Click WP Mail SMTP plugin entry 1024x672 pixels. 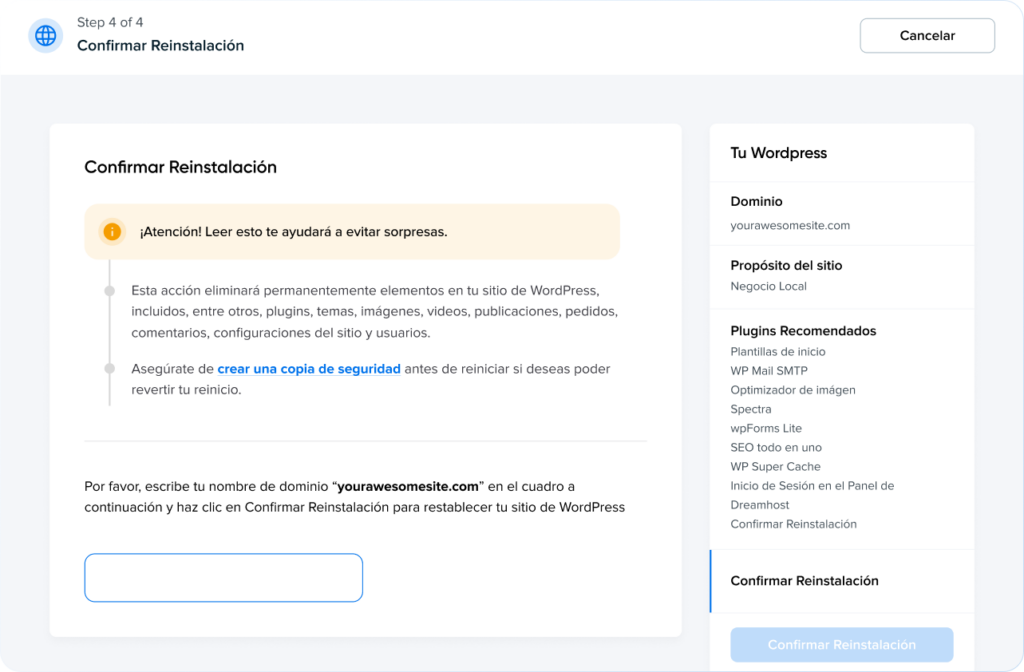771,371
